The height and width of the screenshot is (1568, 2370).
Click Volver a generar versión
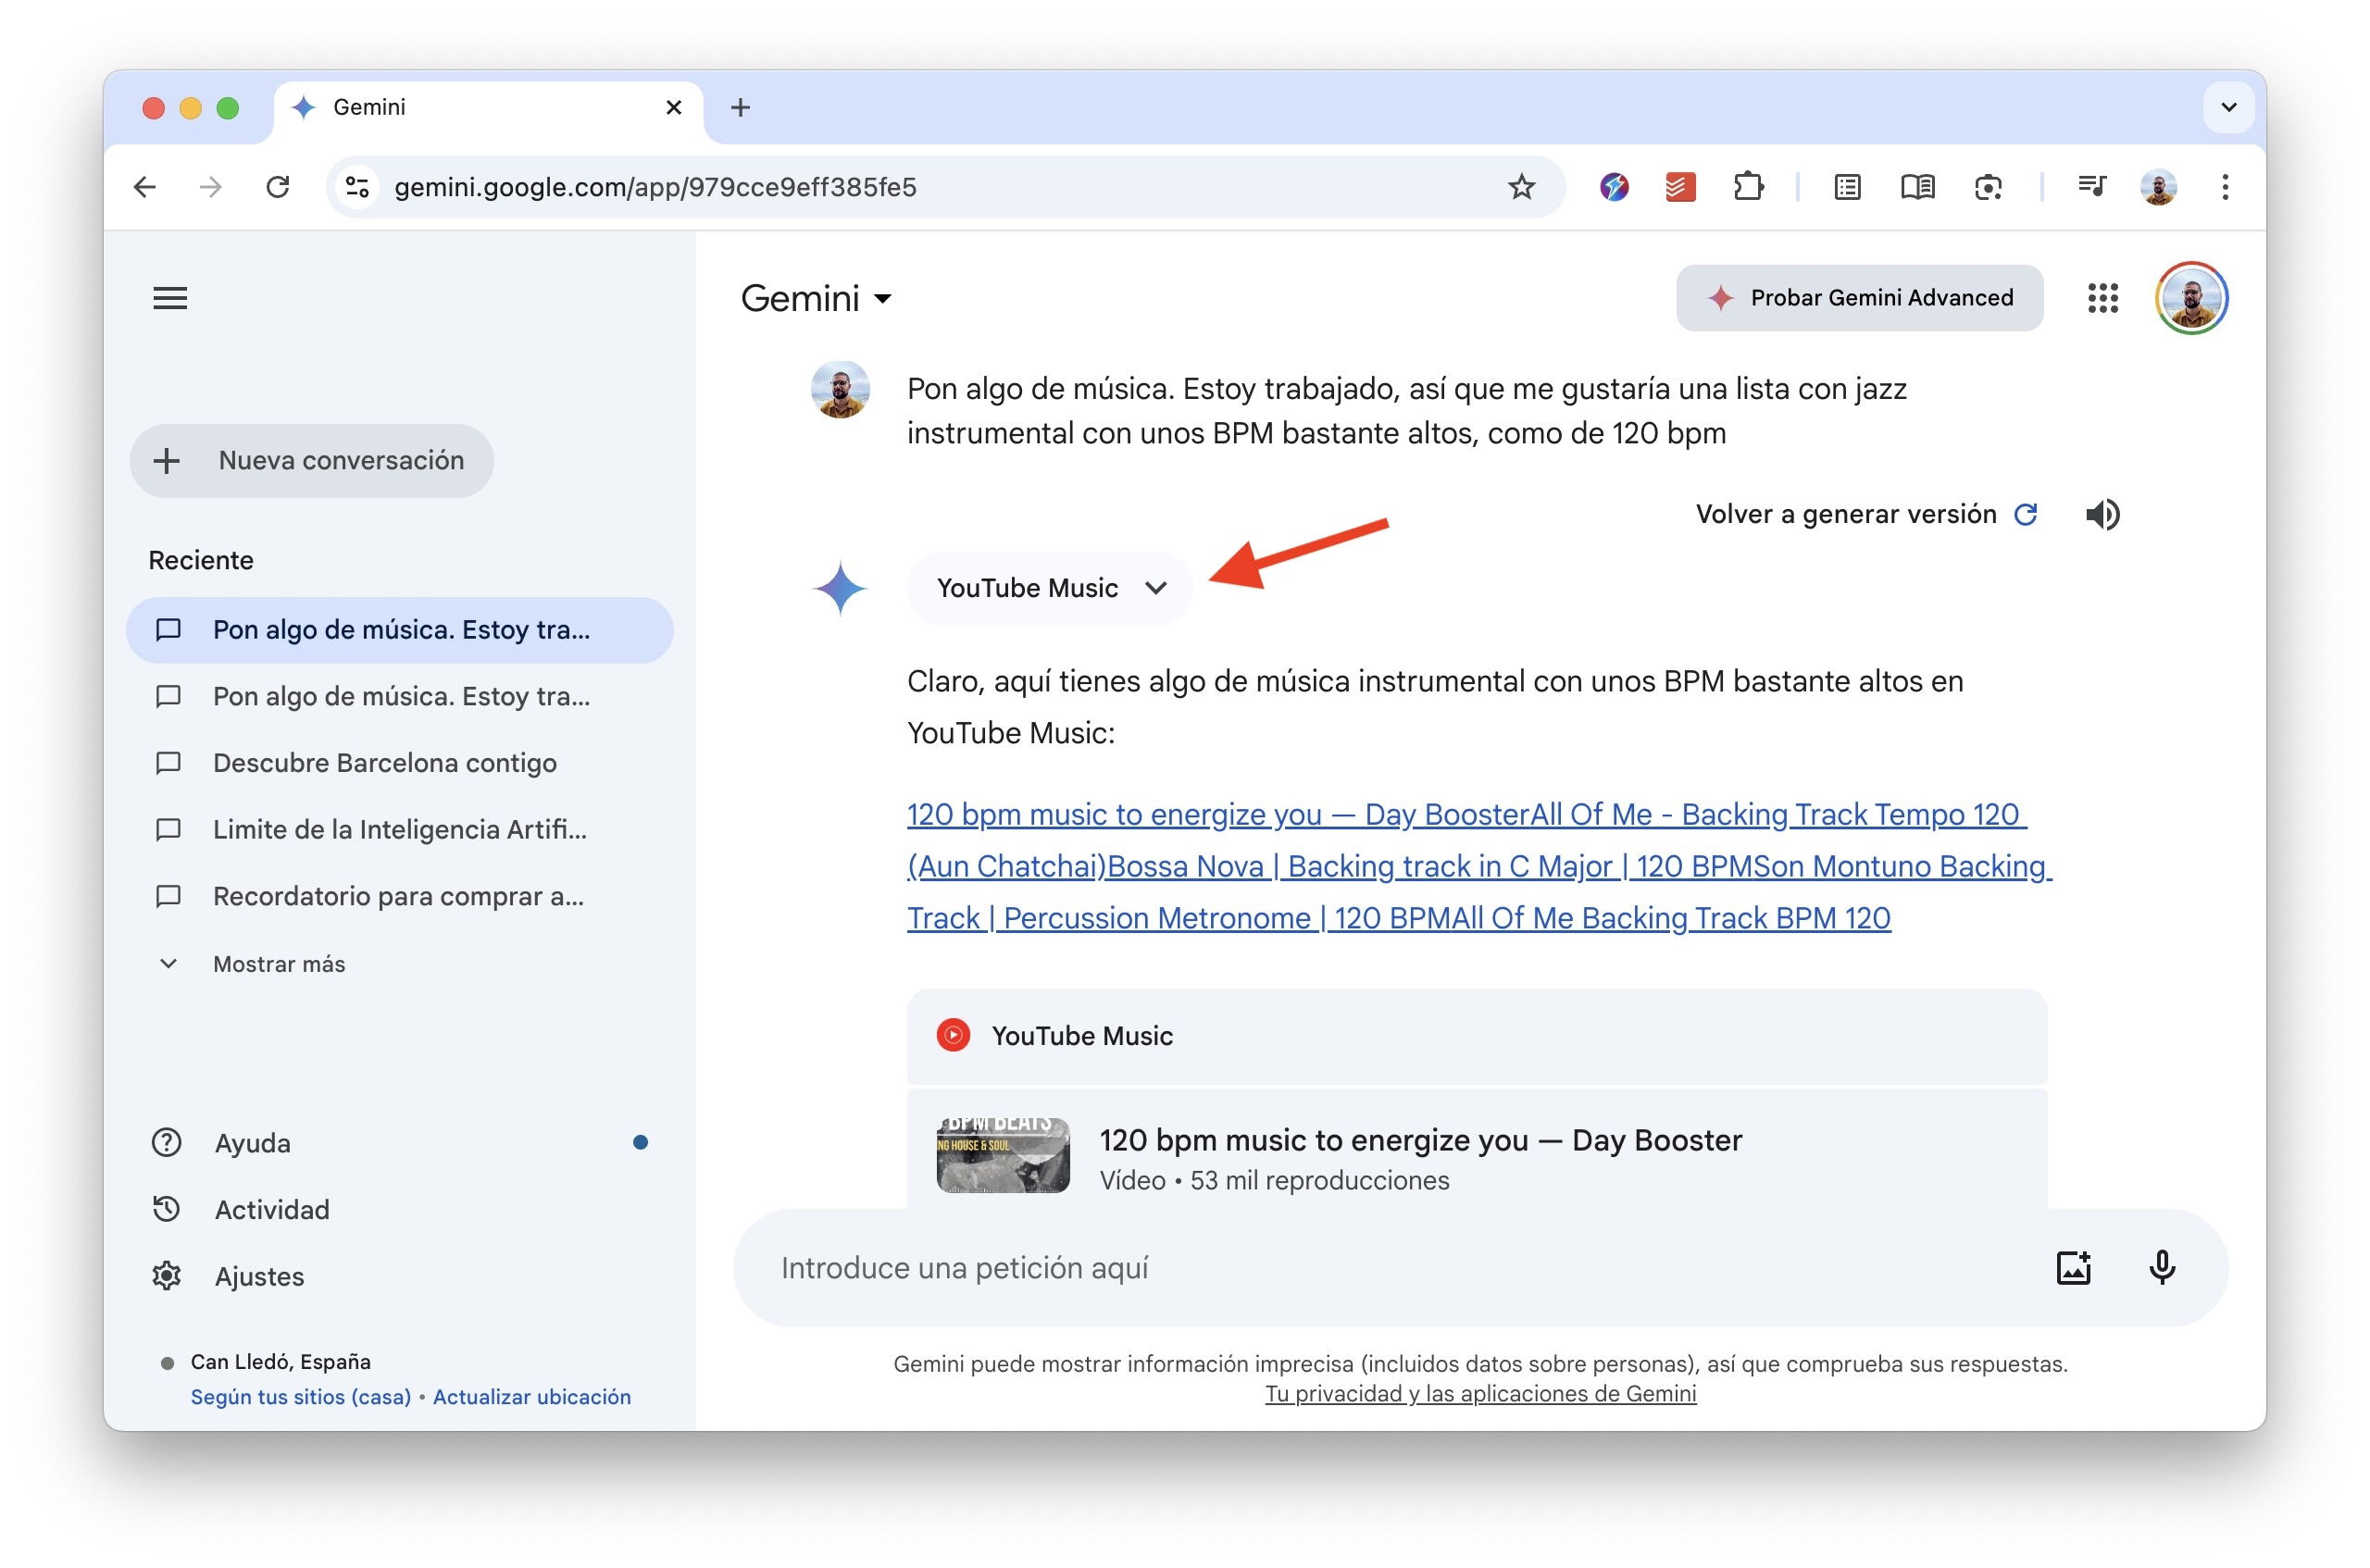pos(1866,515)
